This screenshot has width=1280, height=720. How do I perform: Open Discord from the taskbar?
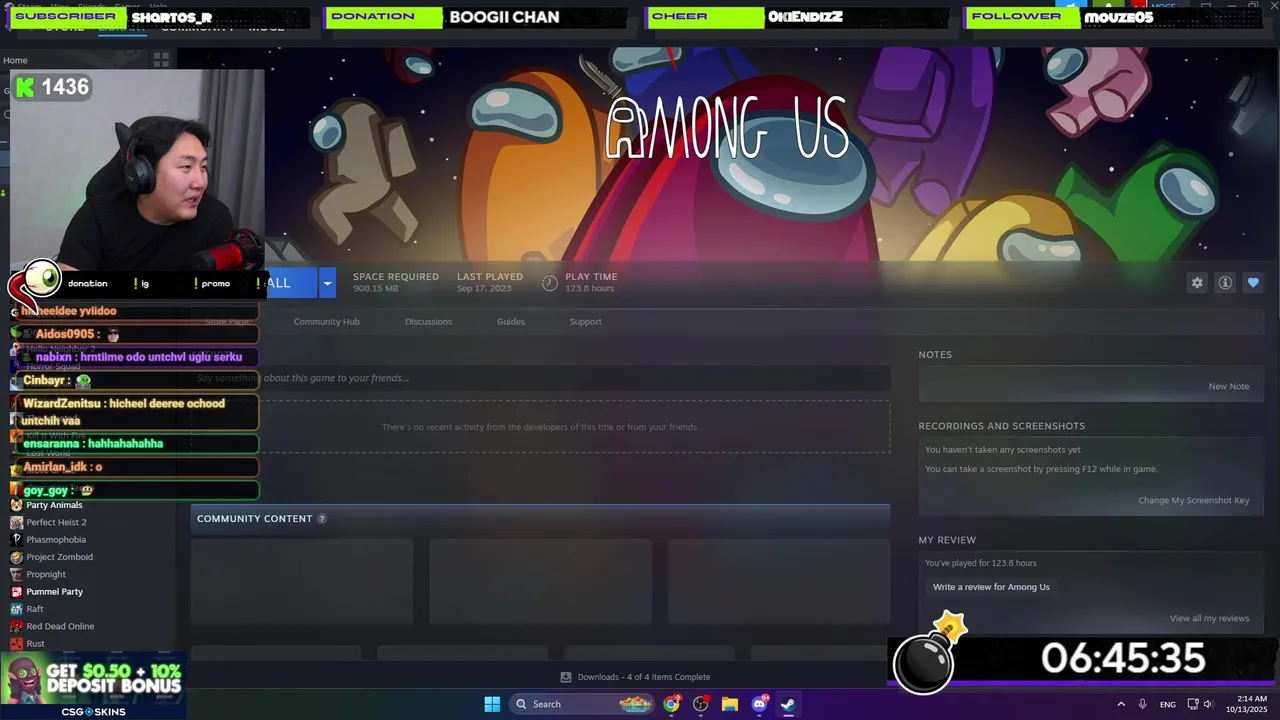[x=759, y=704]
